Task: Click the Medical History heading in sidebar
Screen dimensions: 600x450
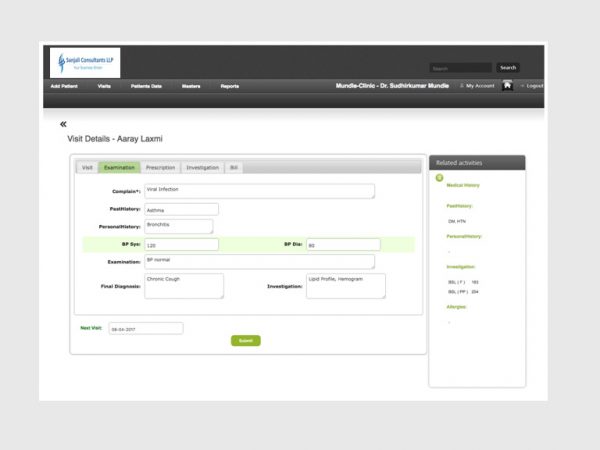Action: point(463,185)
